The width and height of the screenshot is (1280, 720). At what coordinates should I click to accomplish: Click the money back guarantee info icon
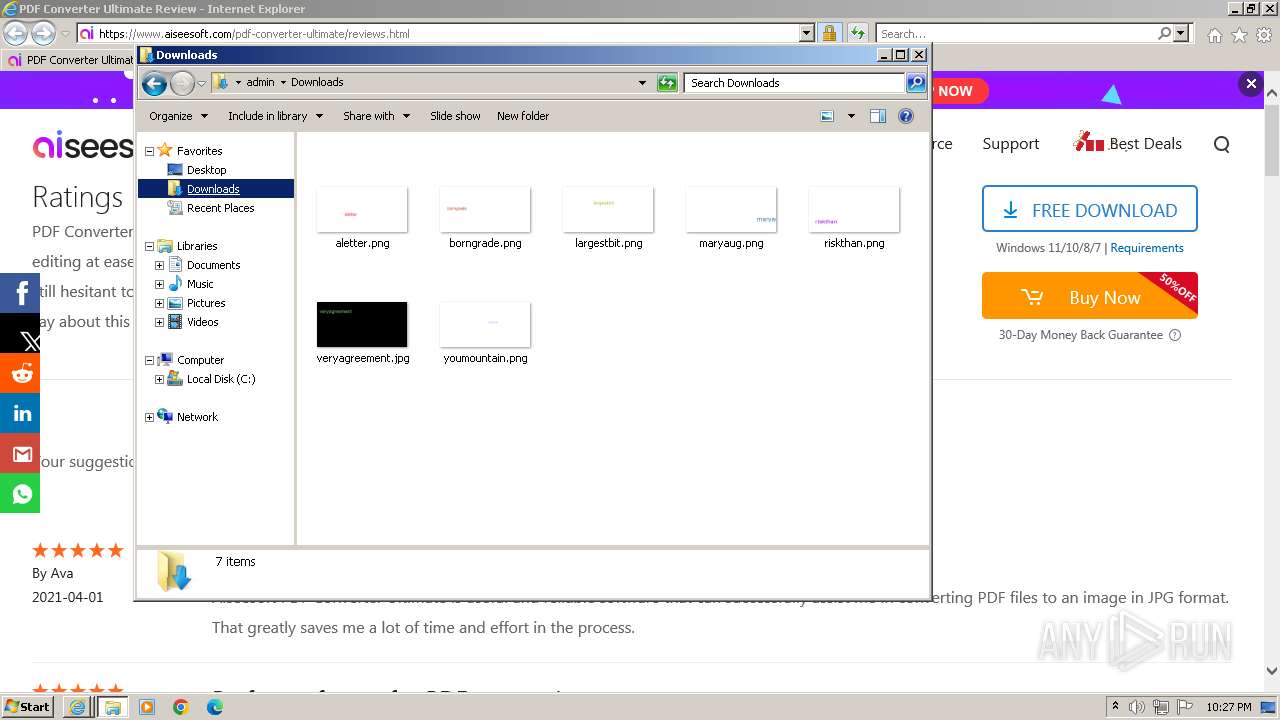(x=1175, y=335)
